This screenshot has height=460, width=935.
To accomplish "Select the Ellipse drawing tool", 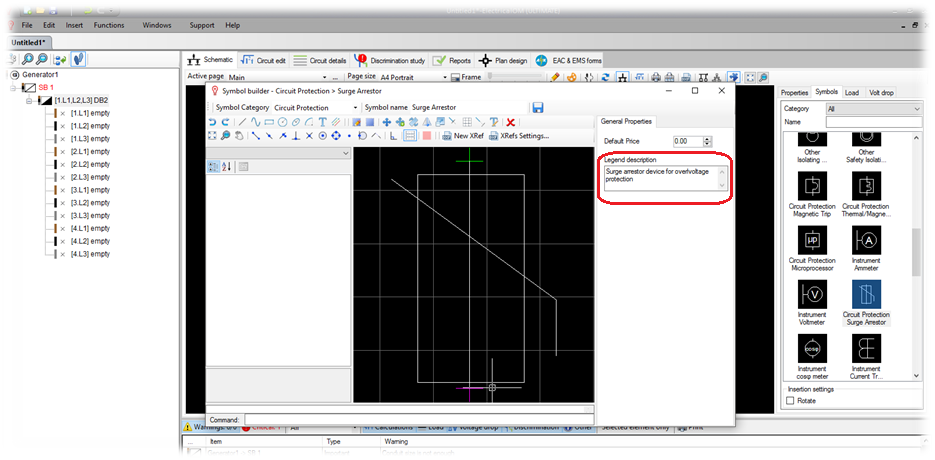I will coord(296,122).
